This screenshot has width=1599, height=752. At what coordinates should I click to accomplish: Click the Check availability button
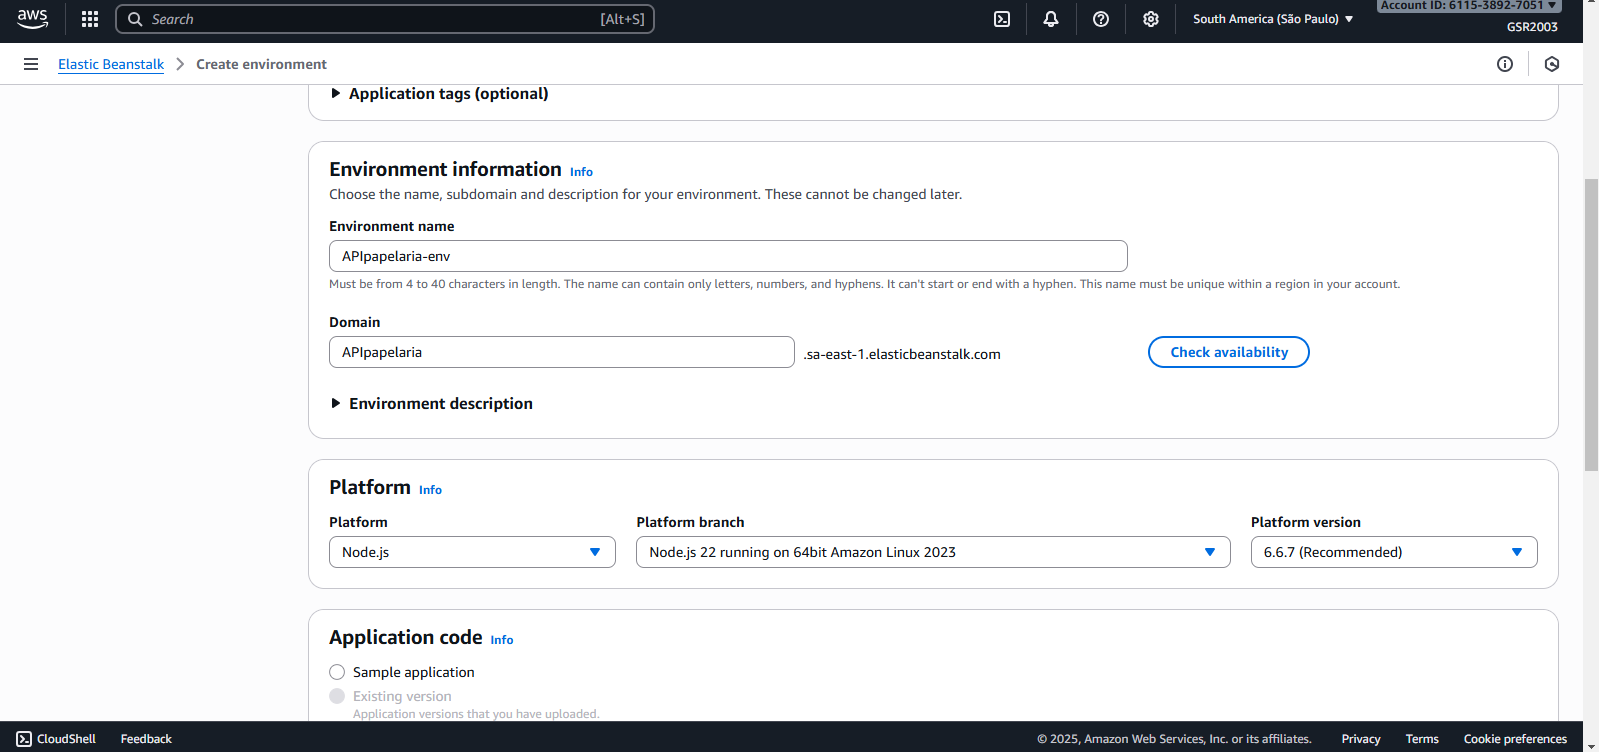[1229, 352]
